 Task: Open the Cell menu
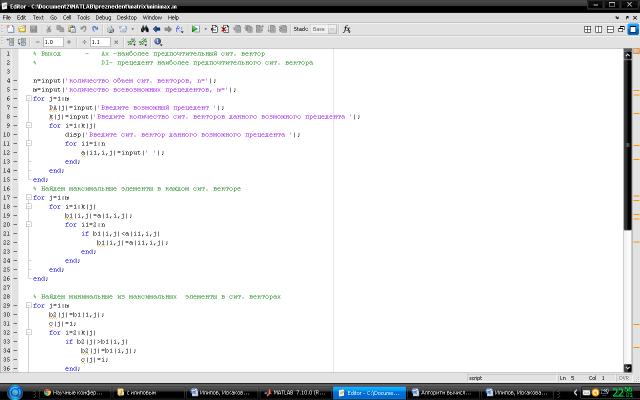(x=65, y=17)
